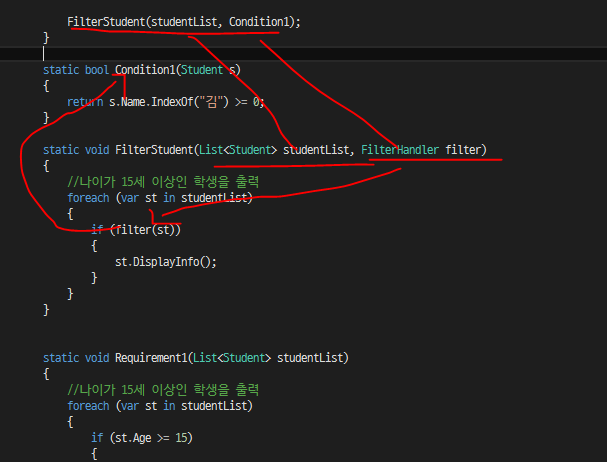Place the cursor on the highlighted empty line
607x462 pixels.
pos(304,54)
